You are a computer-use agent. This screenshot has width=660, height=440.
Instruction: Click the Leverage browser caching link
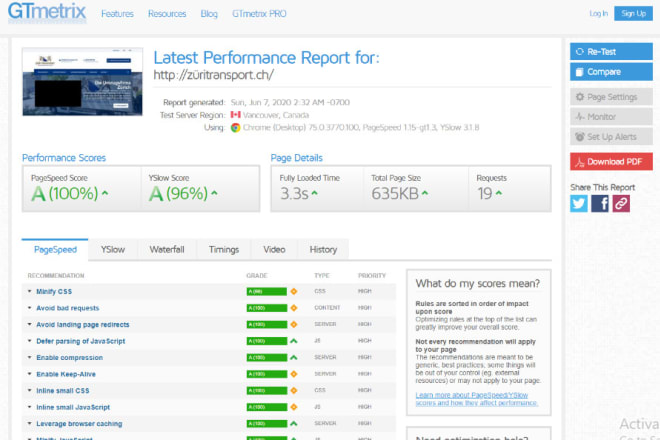[x=79, y=424]
